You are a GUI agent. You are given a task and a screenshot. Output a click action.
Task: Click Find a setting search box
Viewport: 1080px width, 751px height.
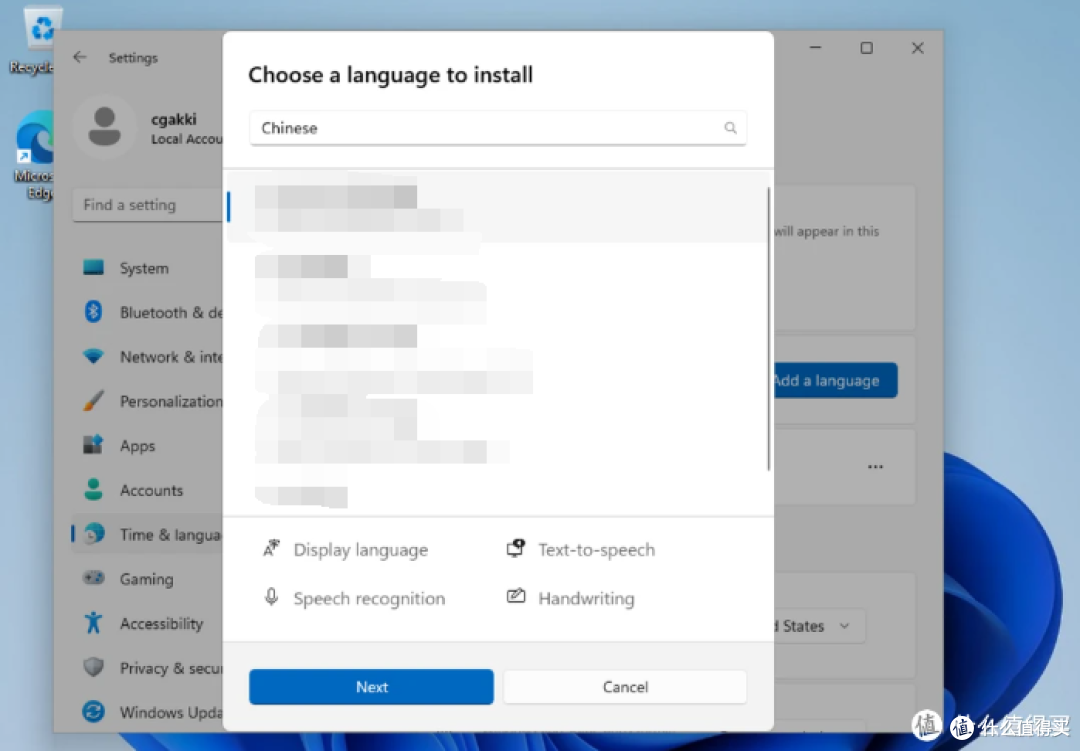[147, 205]
